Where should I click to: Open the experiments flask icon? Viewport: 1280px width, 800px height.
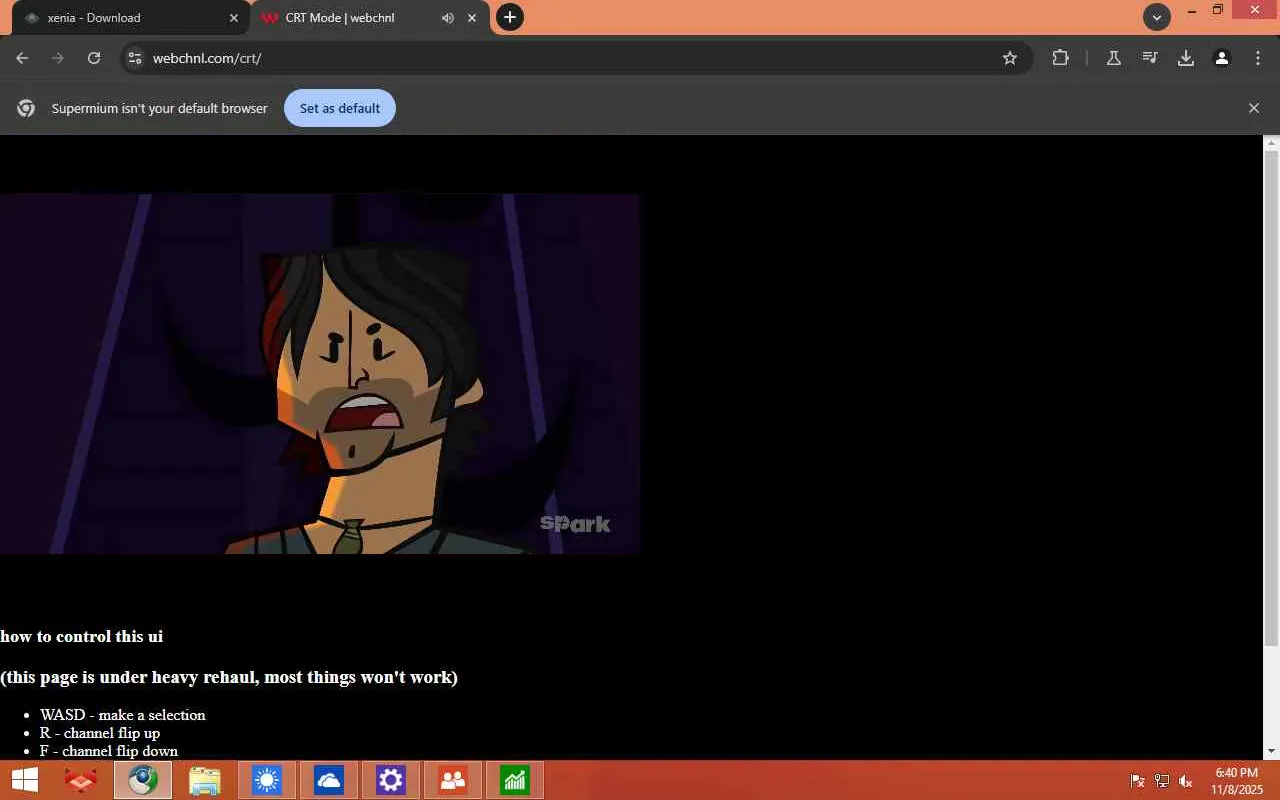tap(1114, 58)
